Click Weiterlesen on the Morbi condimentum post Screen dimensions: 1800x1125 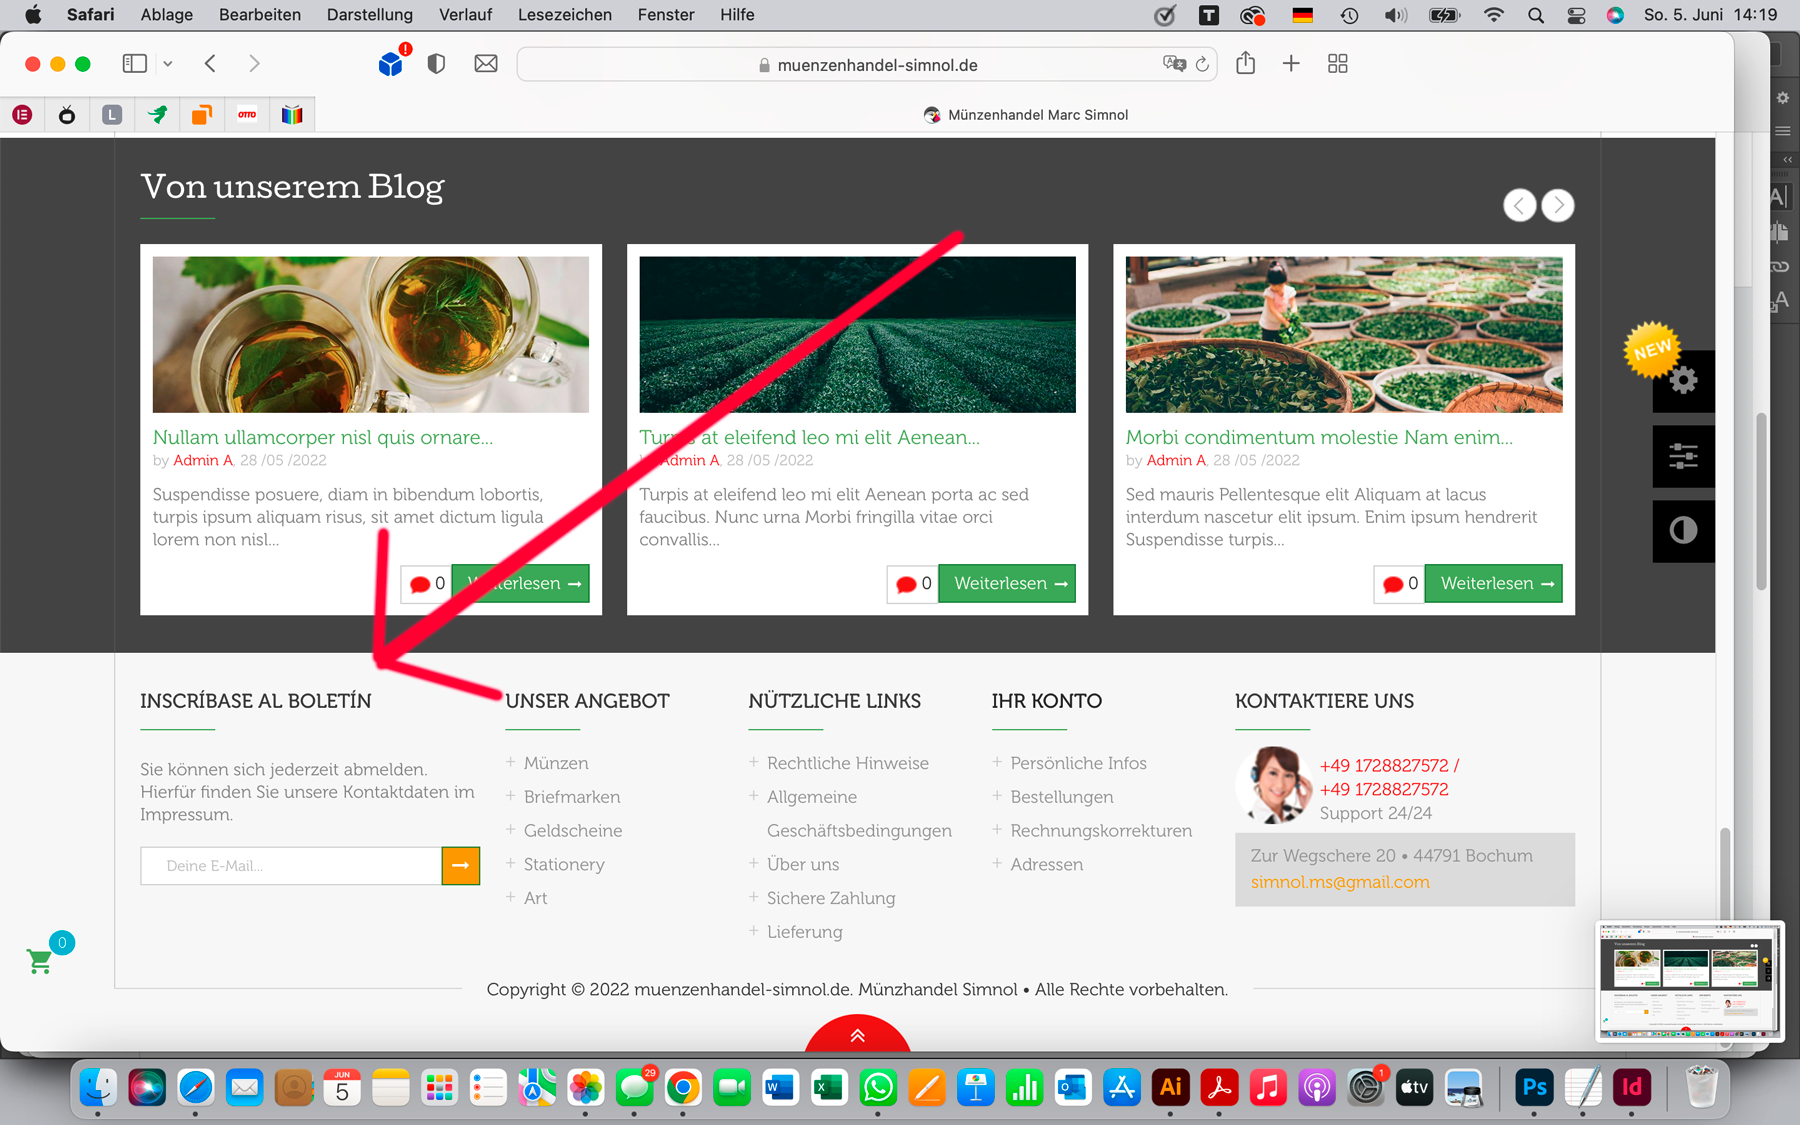click(x=1494, y=584)
